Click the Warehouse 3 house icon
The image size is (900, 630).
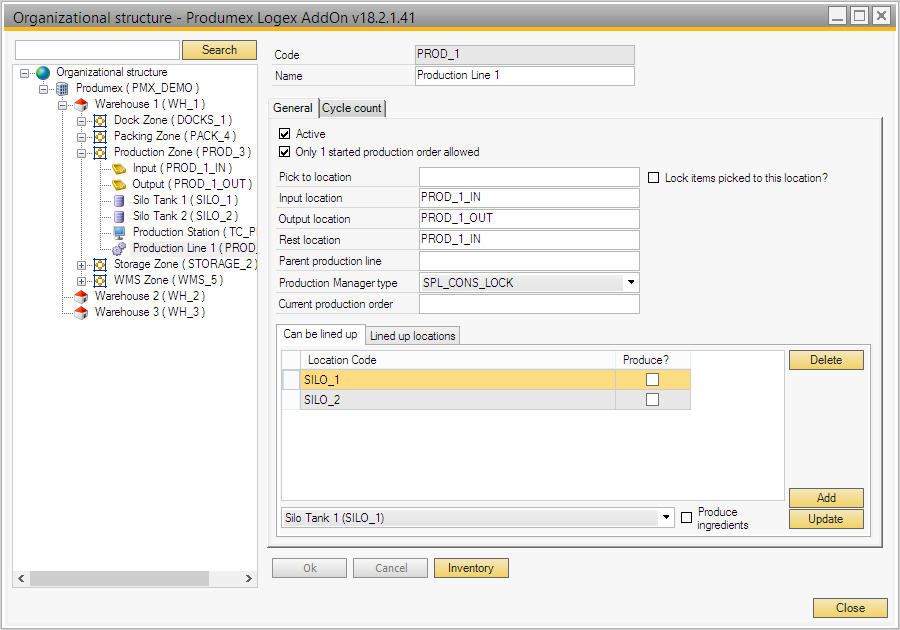pyautogui.click(x=81, y=313)
